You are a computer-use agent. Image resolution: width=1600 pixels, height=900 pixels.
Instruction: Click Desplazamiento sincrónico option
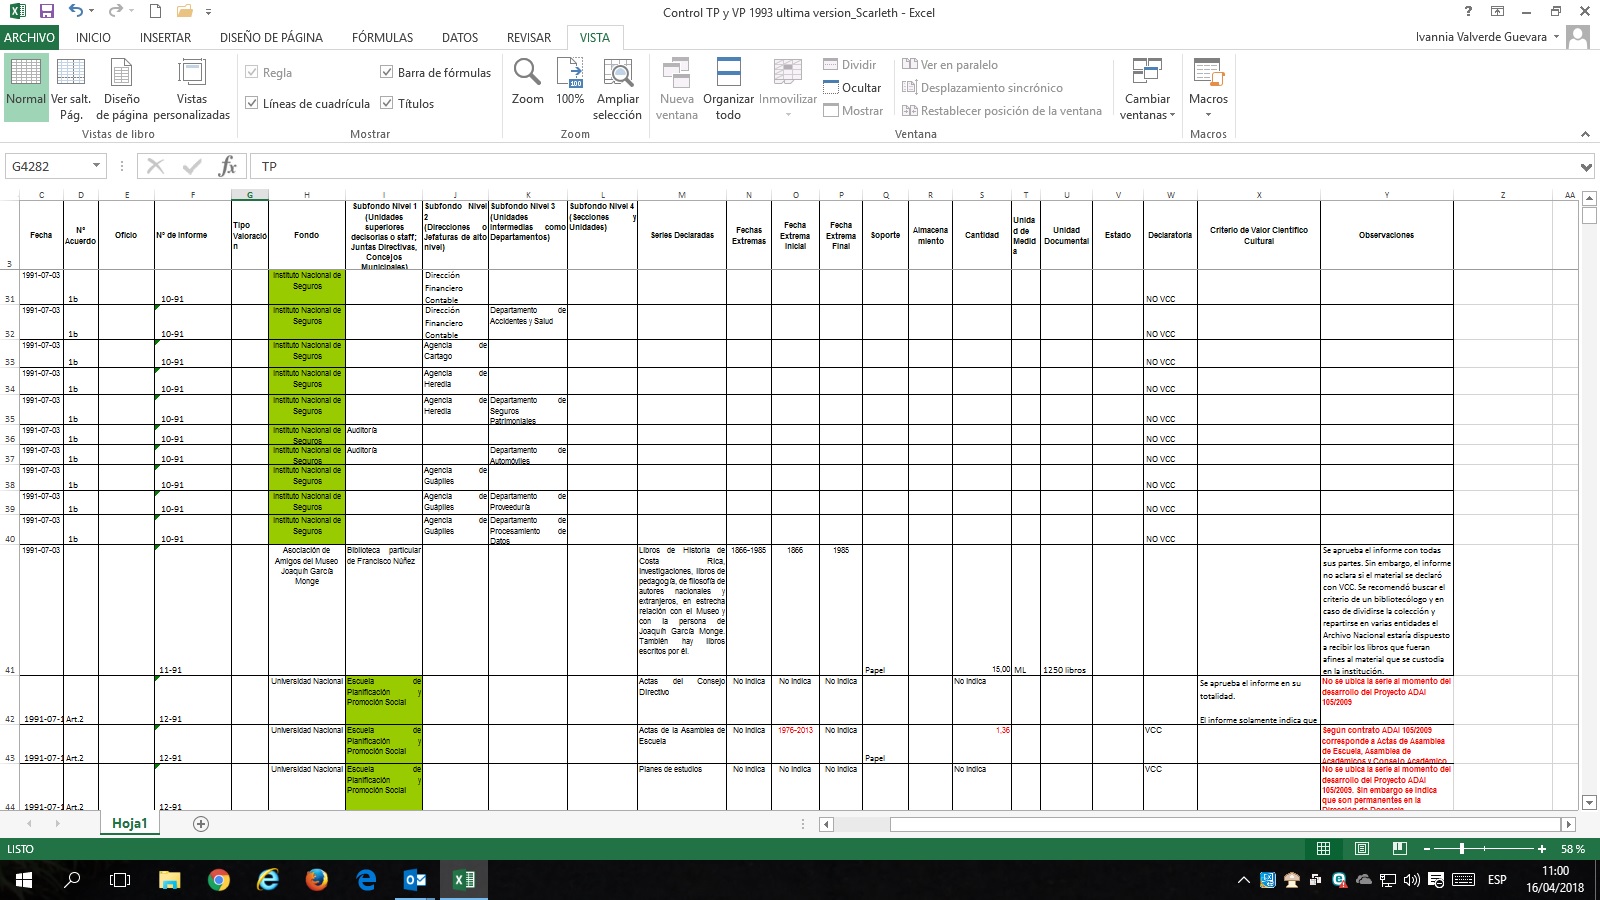982,88
